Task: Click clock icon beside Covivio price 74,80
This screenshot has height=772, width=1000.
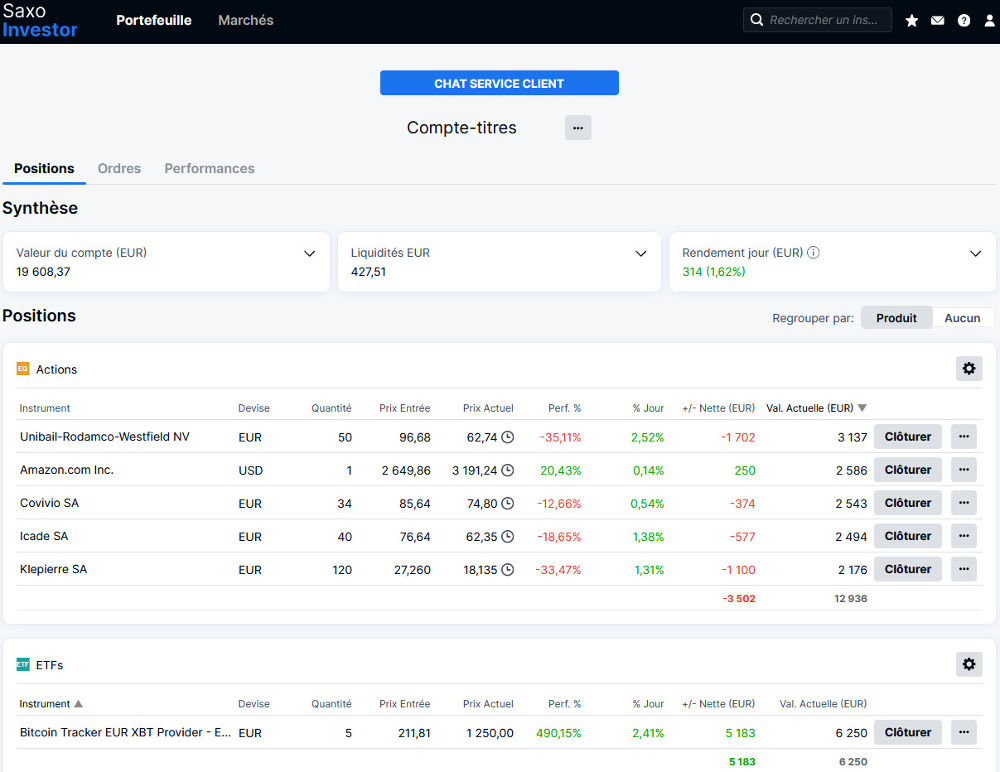Action: coord(508,503)
